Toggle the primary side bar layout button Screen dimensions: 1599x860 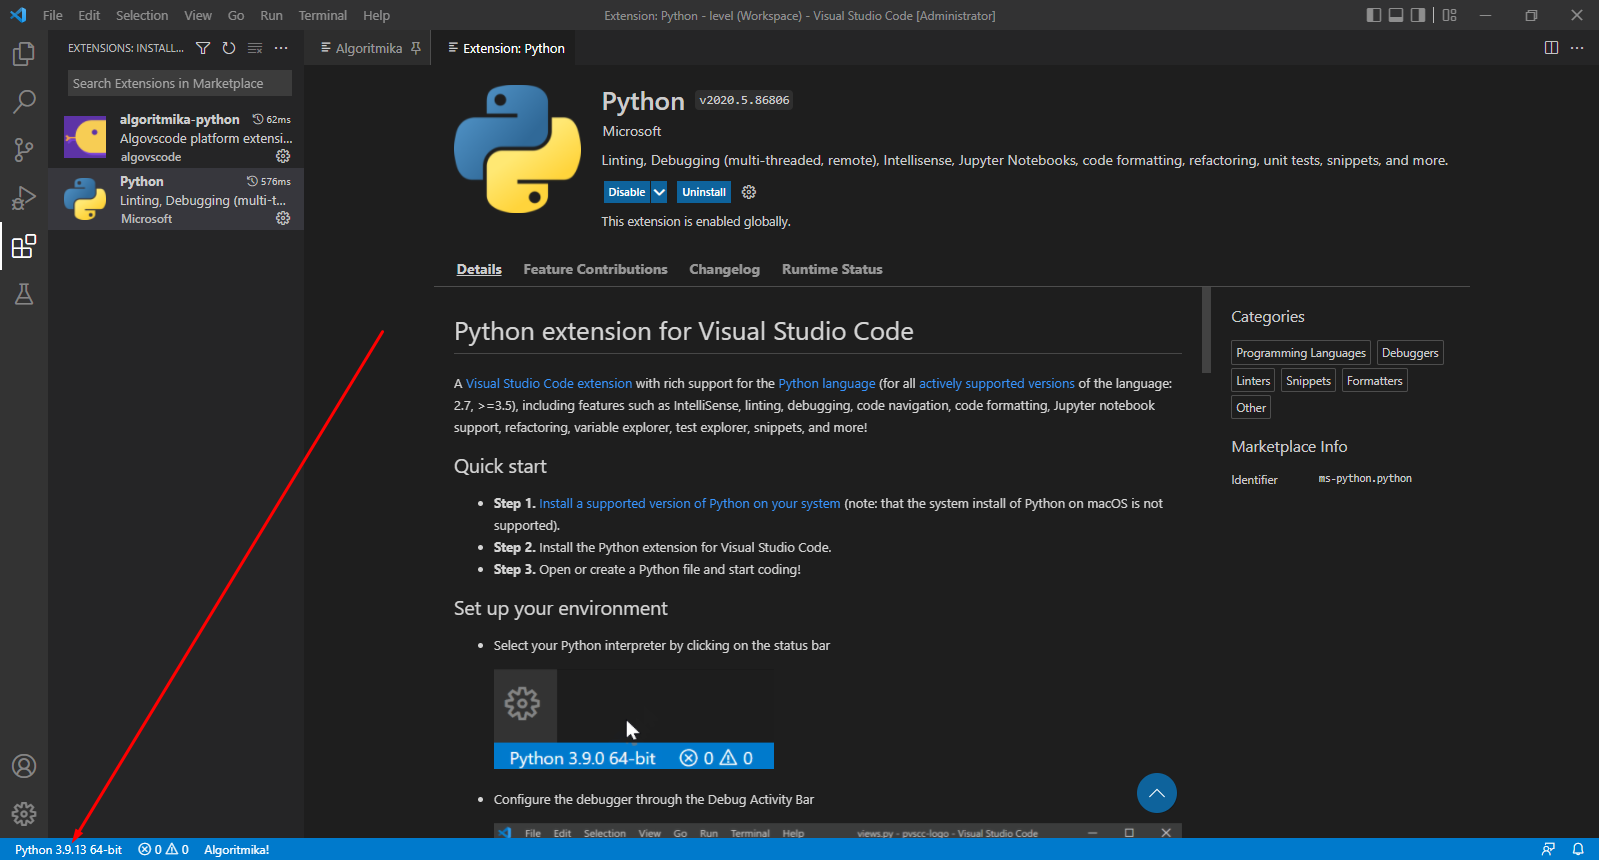tap(1374, 15)
